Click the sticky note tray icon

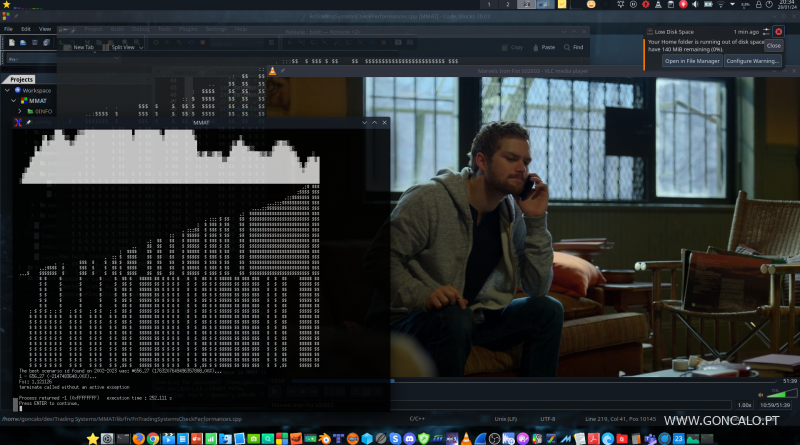pyautogui.click(x=562, y=5)
